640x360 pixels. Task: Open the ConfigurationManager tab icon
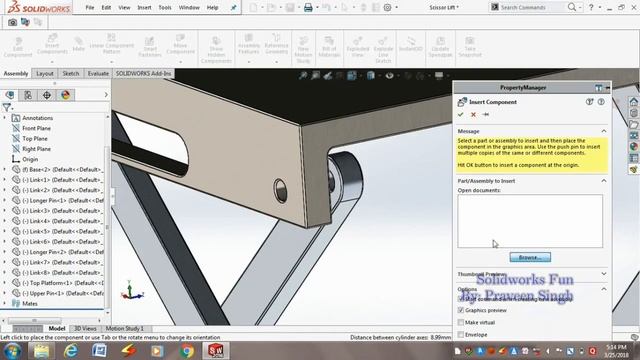28,95
